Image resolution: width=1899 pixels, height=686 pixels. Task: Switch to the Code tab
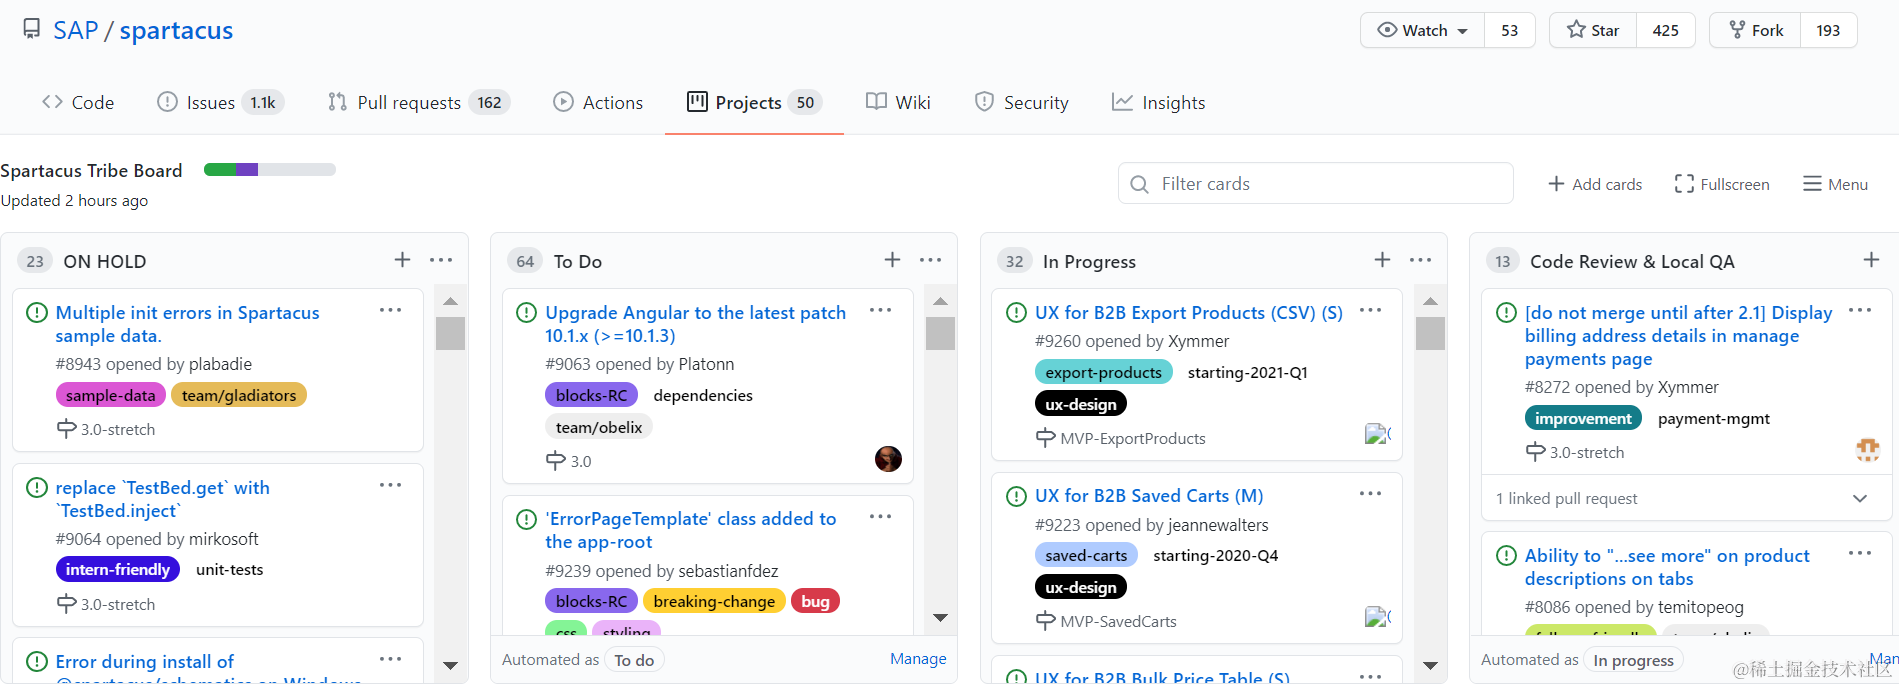[x=78, y=102]
